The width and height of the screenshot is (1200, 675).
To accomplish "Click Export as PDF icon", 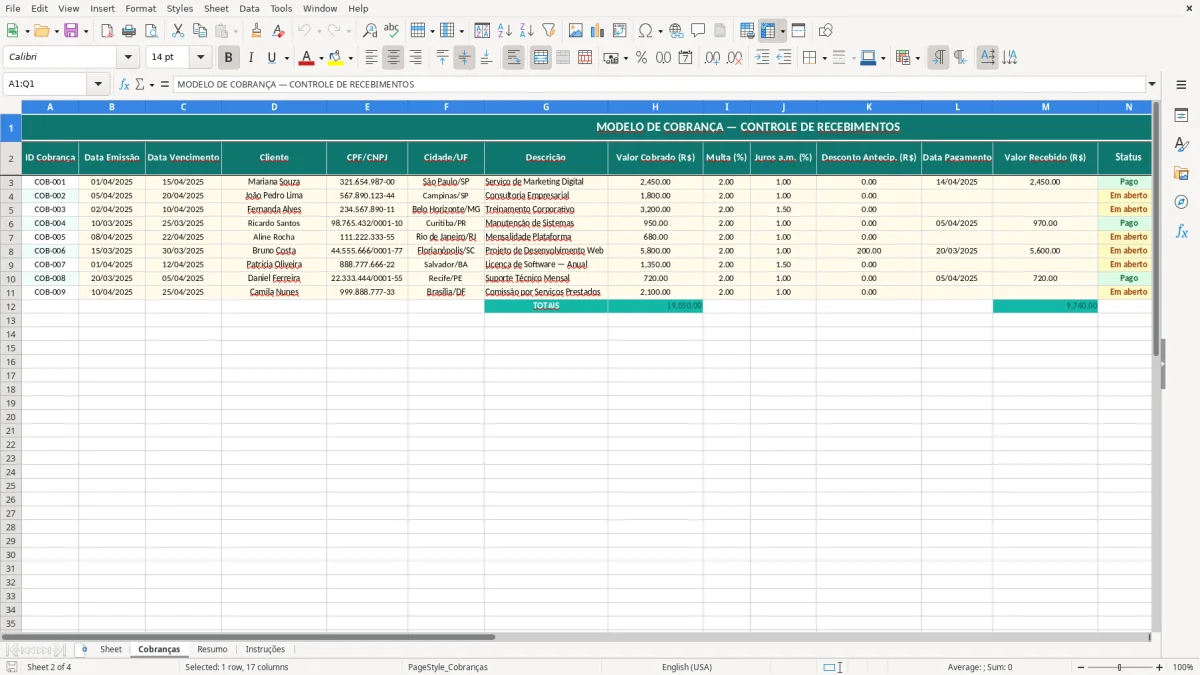I will tap(107, 31).
